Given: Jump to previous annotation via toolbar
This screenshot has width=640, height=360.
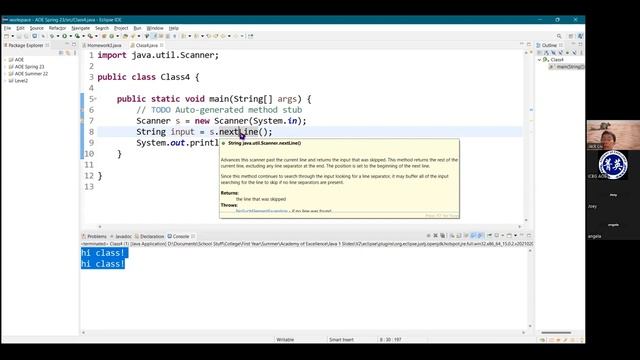Looking at the screenshot, I should (197, 36).
